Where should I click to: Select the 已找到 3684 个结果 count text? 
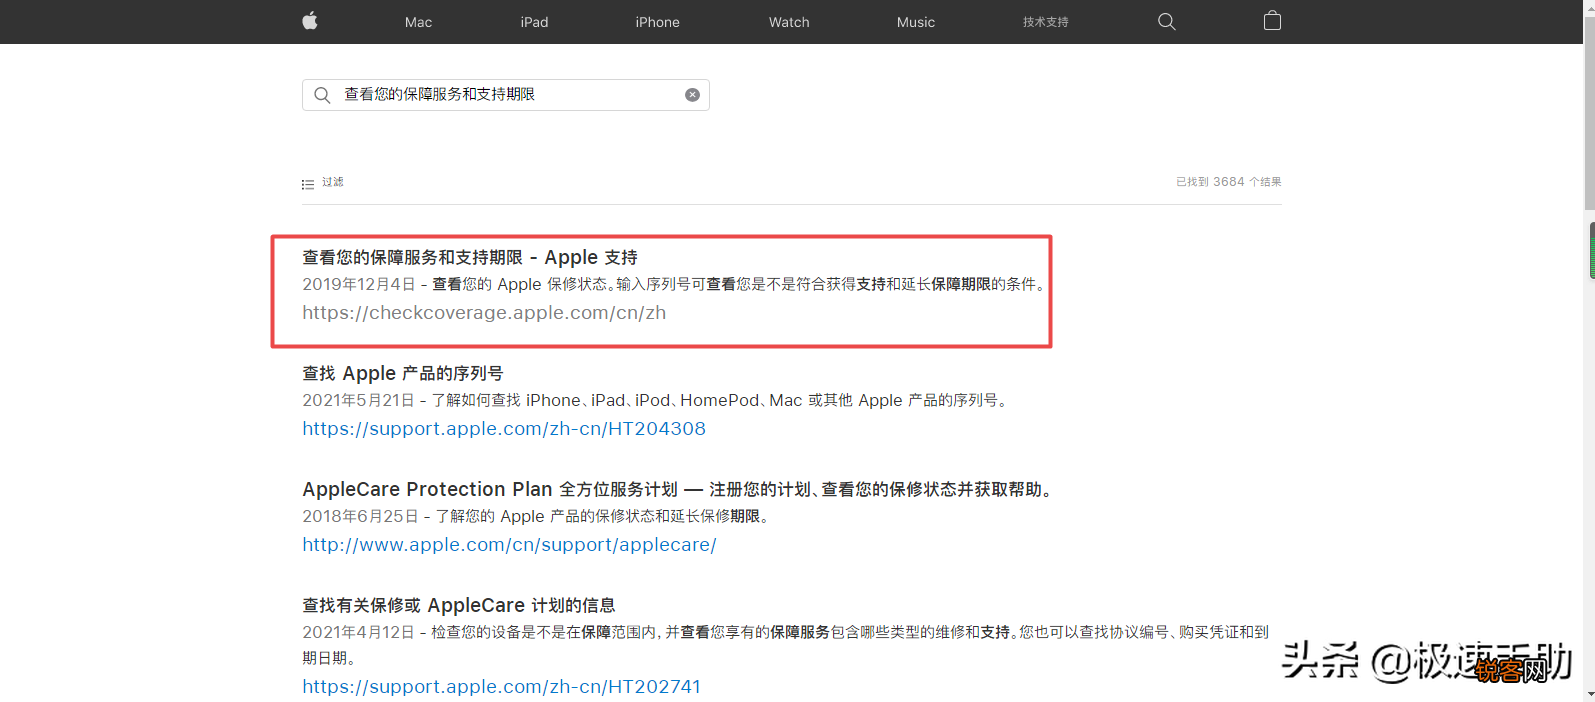pos(1229,182)
